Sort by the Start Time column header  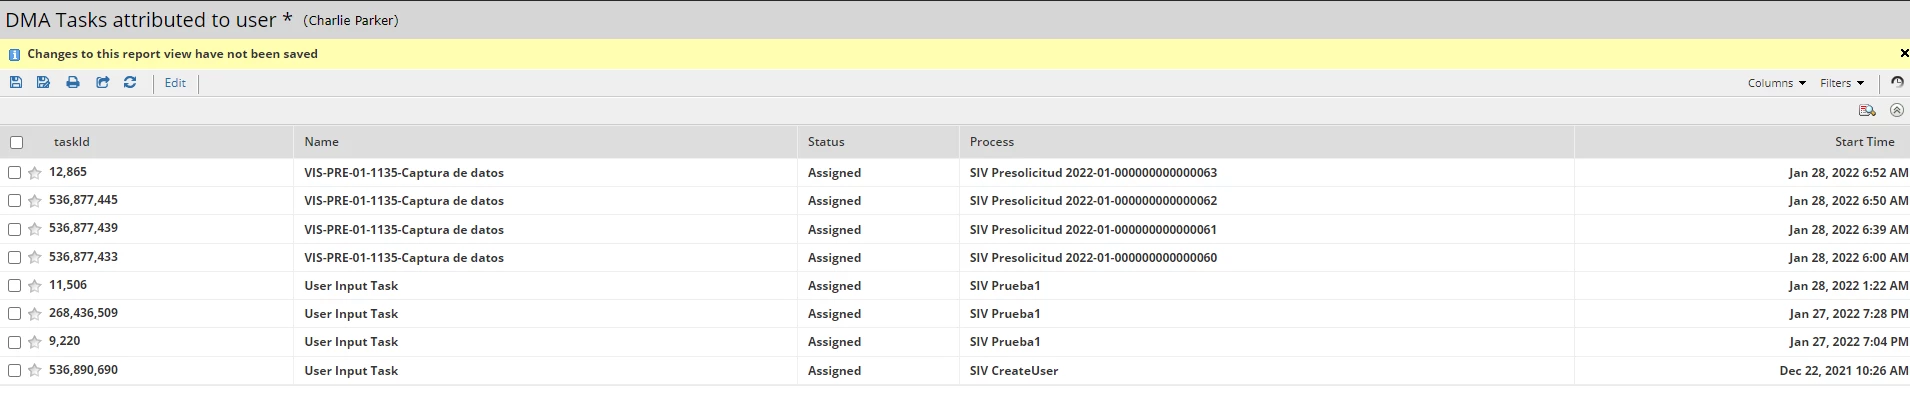pos(1864,142)
